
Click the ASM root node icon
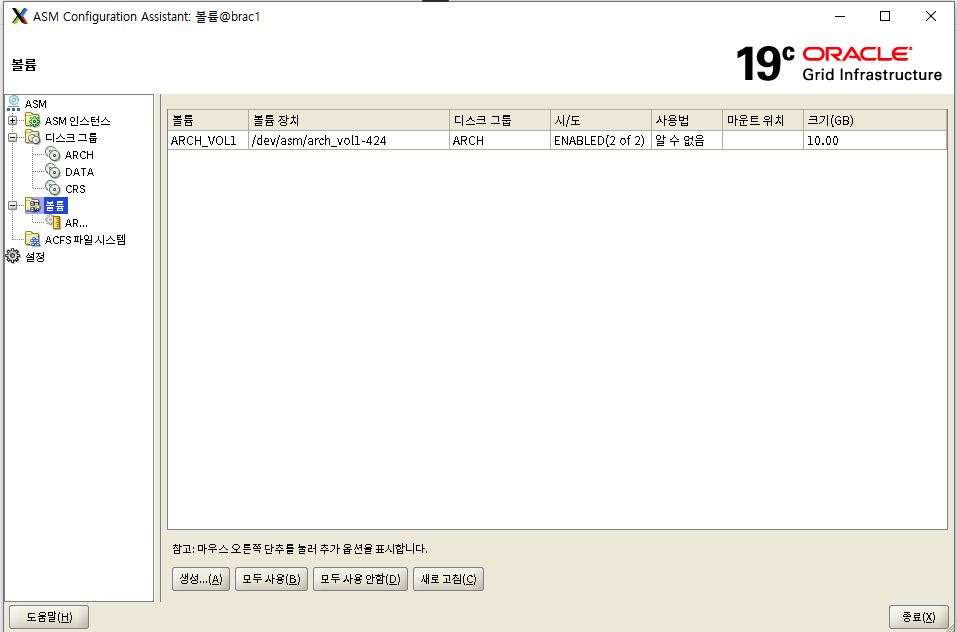pyautogui.click(x=13, y=103)
